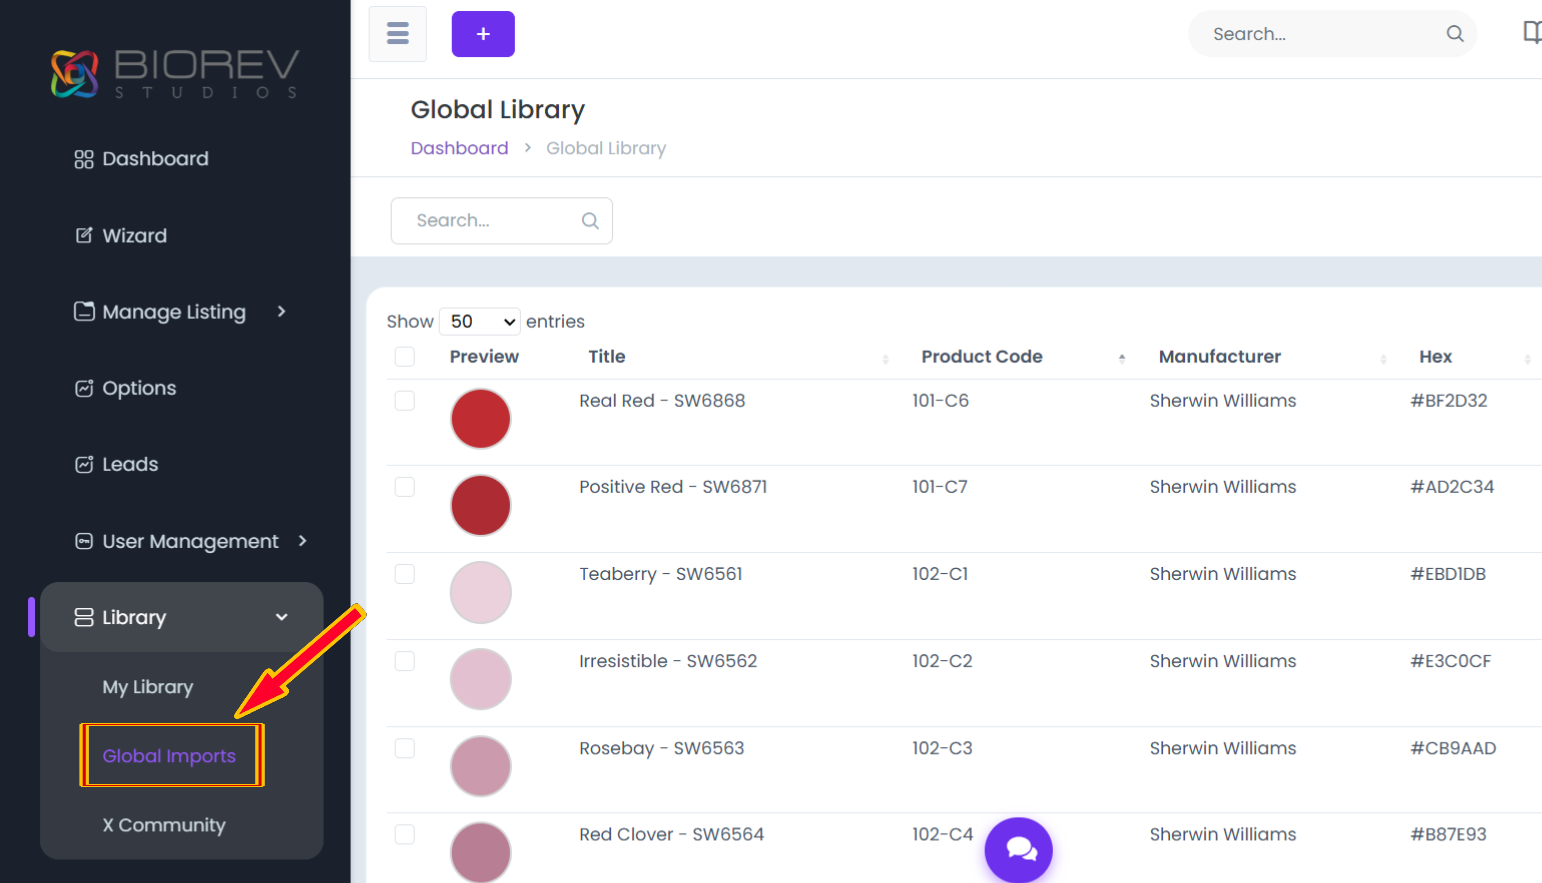This screenshot has height=883, width=1542.
Task: Click the Product Code sort arrow
Action: click(x=1122, y=358)
